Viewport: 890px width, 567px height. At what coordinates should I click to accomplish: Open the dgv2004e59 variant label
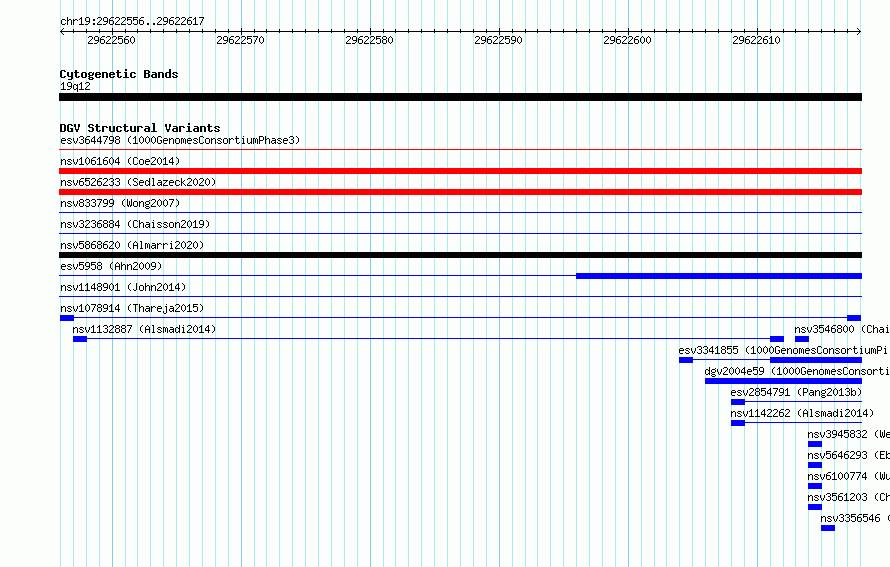[797, 371]
